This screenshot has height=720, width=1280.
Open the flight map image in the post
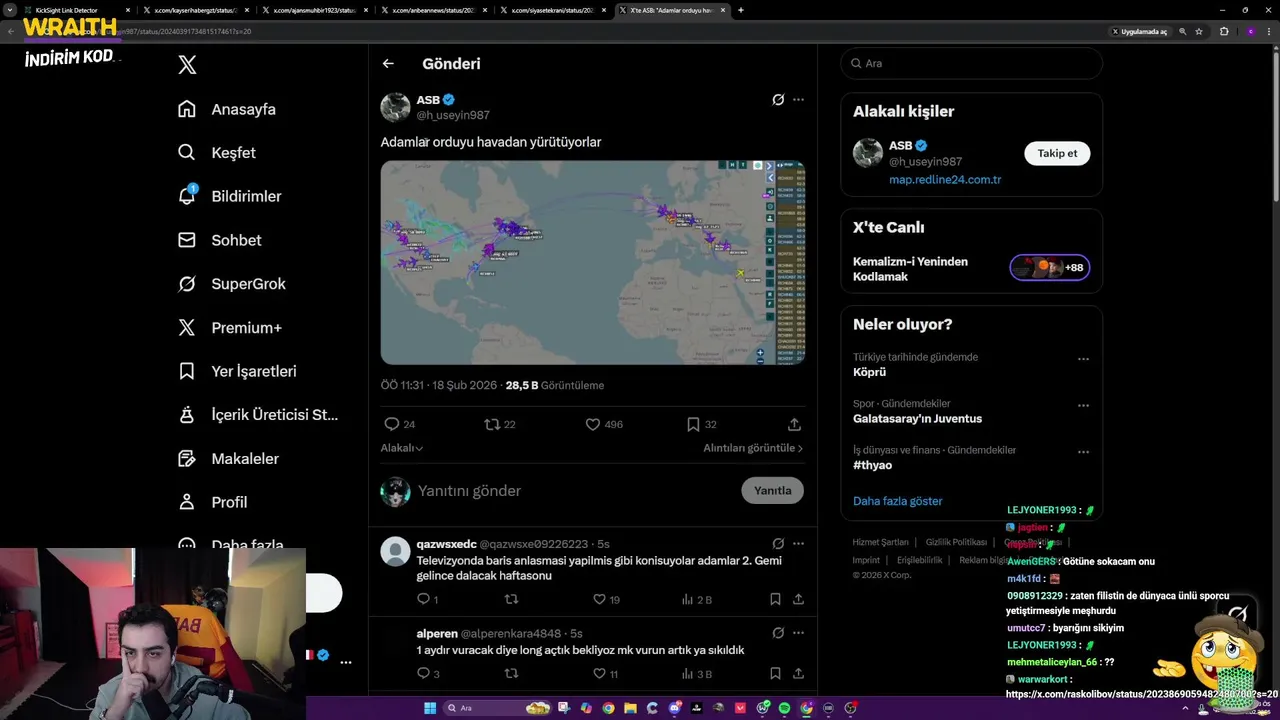[x=593, y=262]
